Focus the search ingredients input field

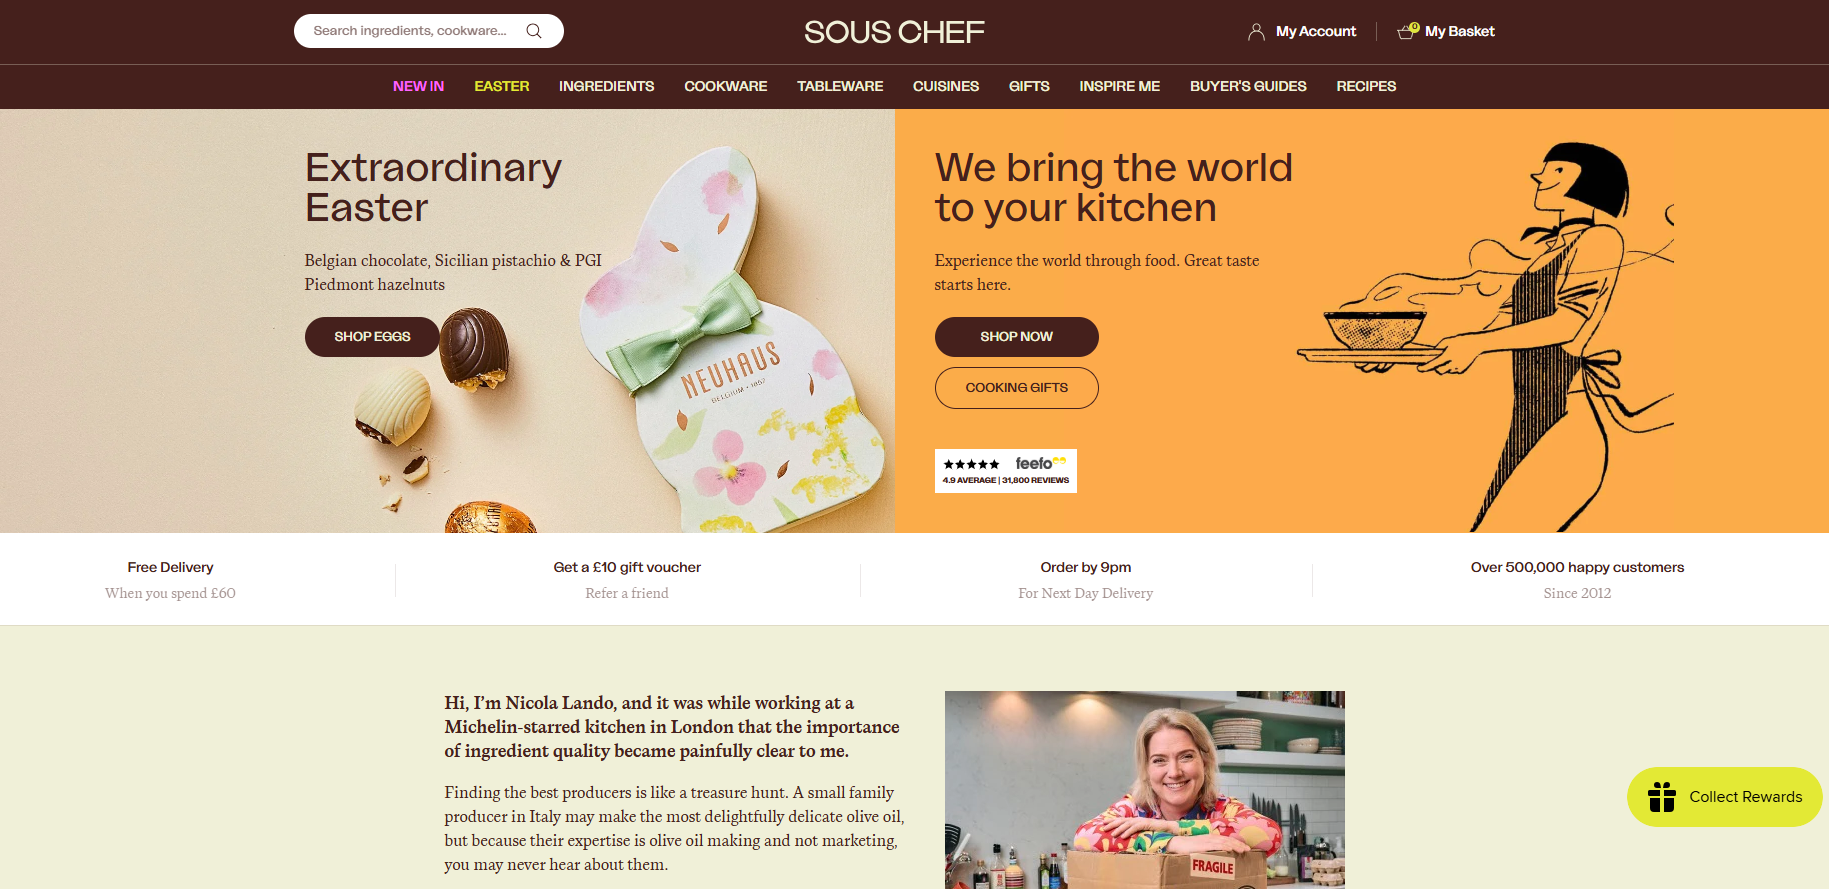click(410, 31)
